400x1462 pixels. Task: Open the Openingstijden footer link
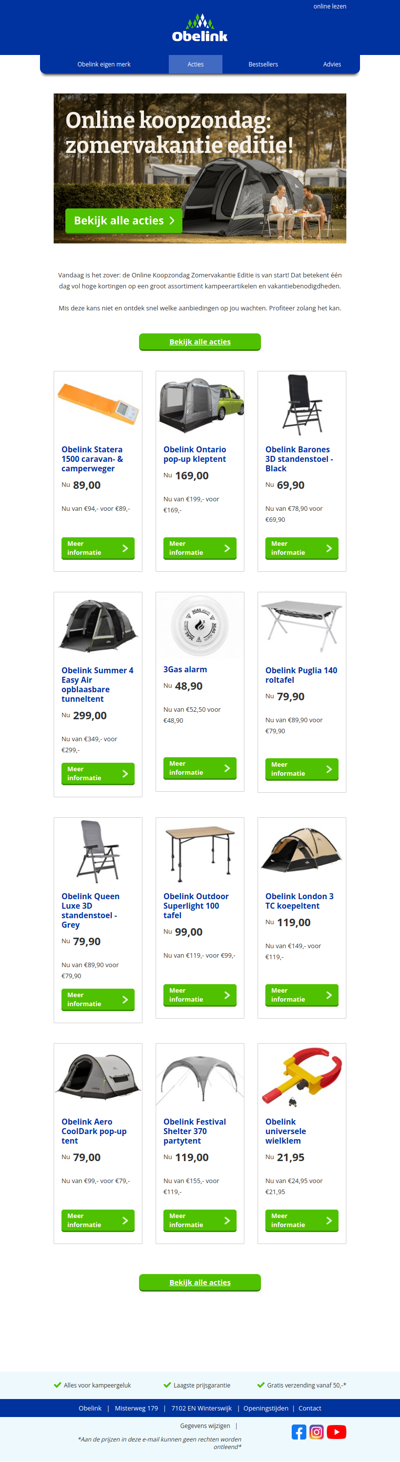(x=266, y=1408)
